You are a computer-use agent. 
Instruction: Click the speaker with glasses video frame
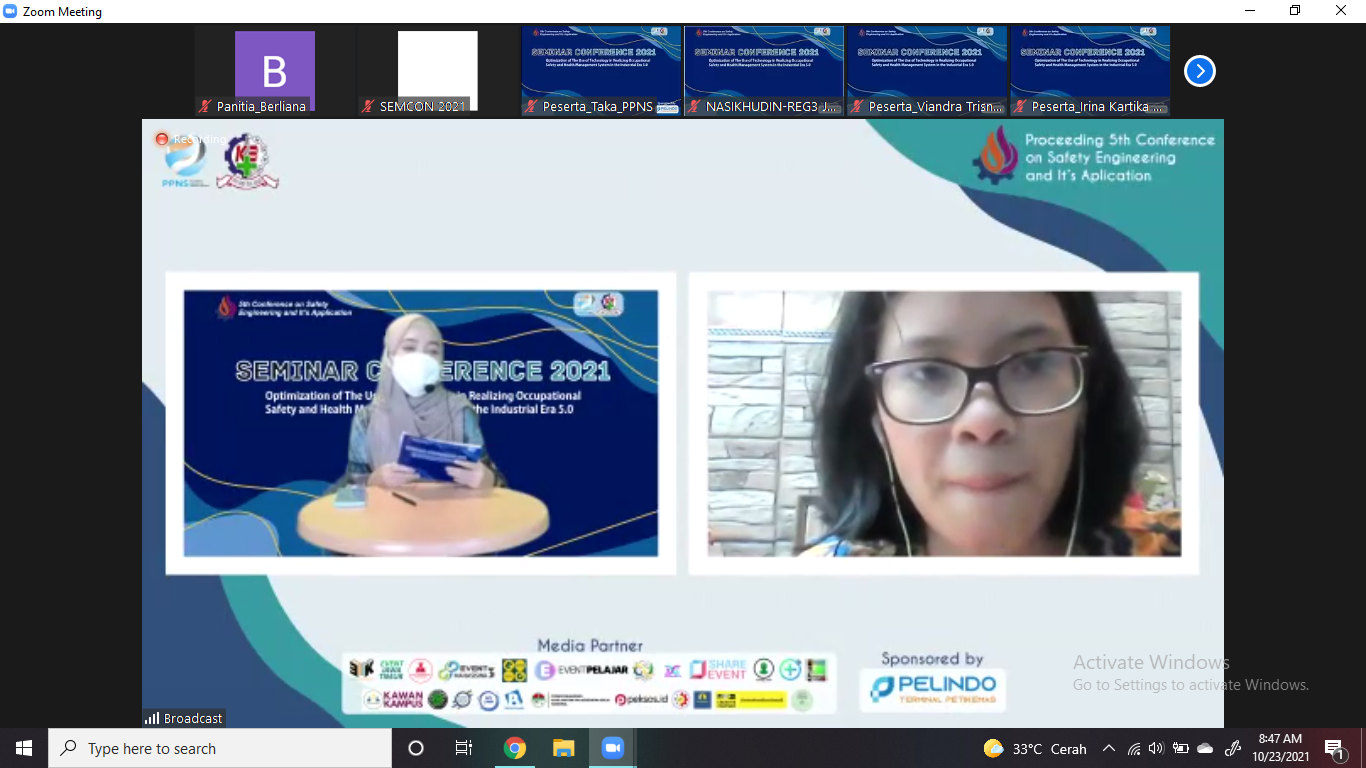[944, 423]
